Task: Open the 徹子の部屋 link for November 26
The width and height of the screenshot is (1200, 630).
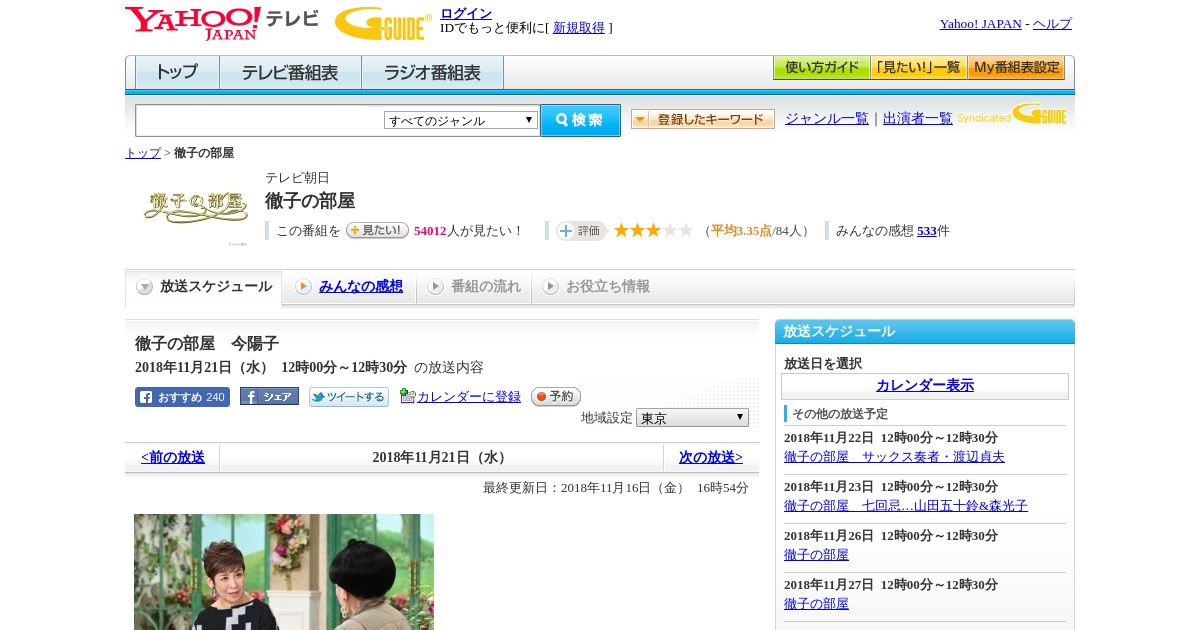Action: [x=816, y=555]
